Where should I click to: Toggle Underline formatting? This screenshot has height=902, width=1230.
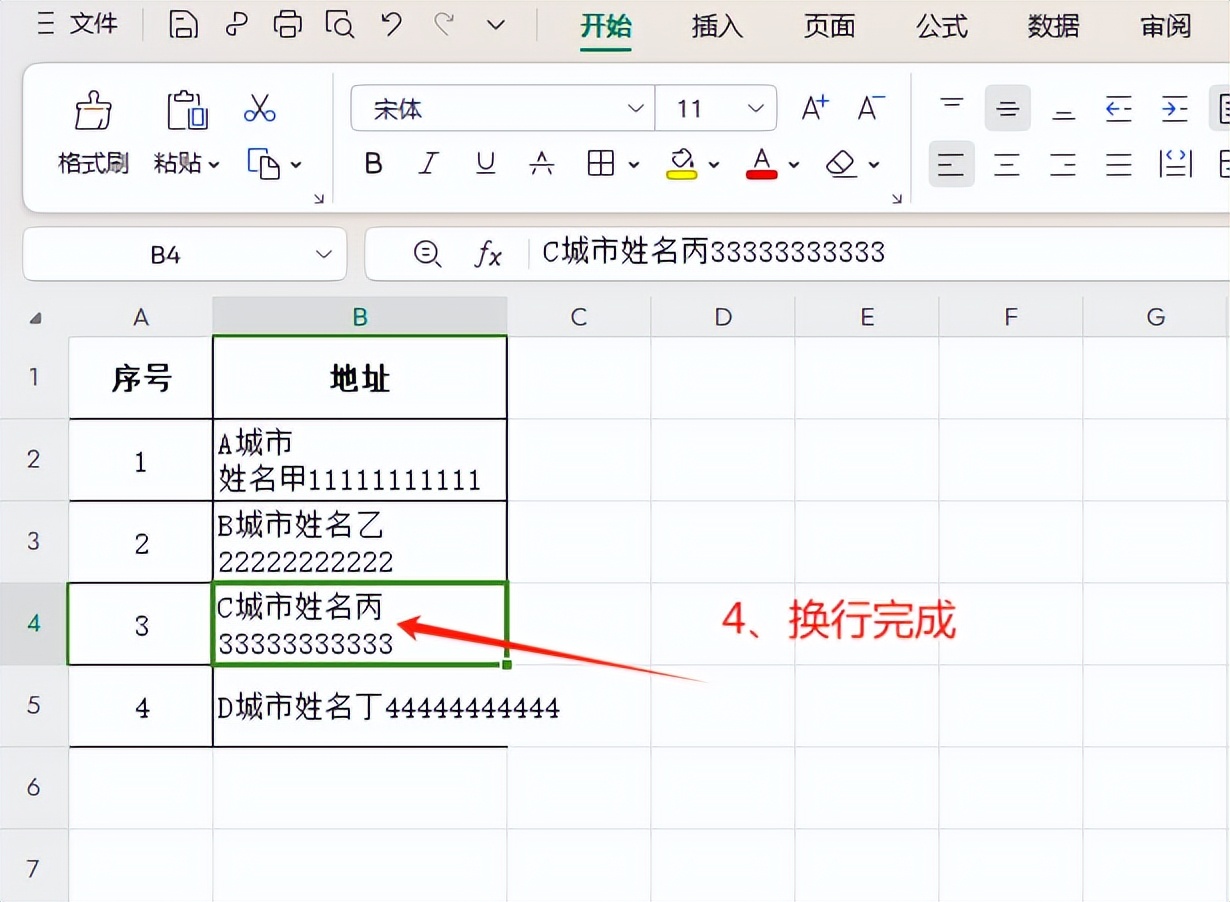tap(486, 164)
